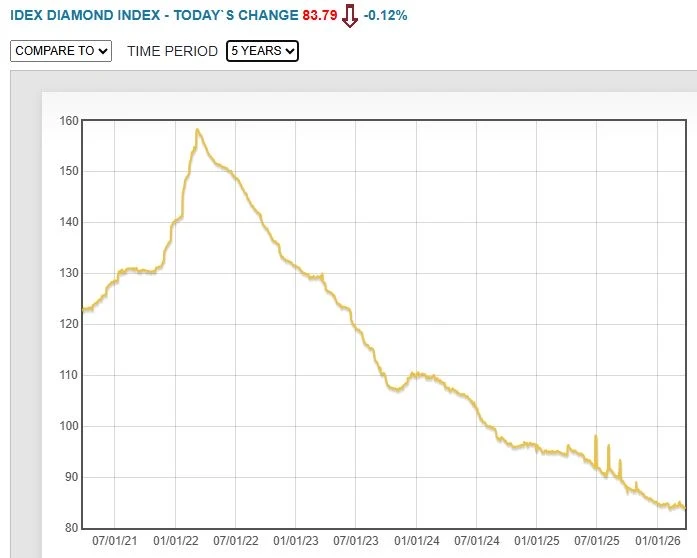Click the -0.12% change value
The height and width of the screenshot is (558, 697).
(385, 15)
